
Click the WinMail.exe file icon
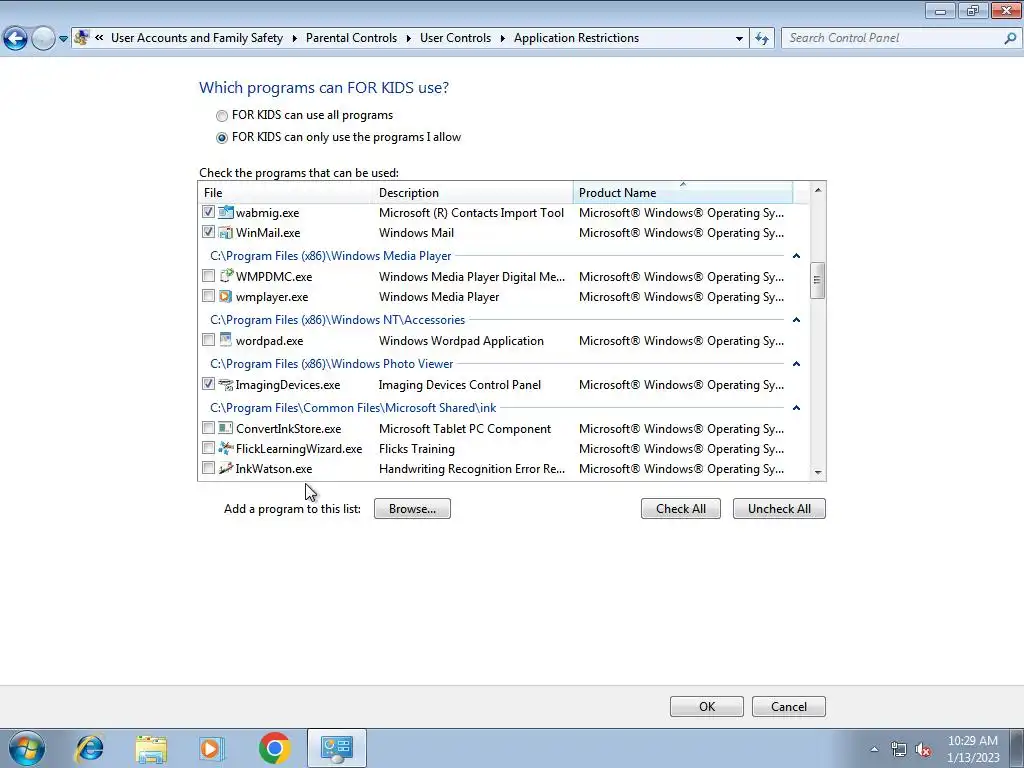pyautogui.click(x=226, y=232)
